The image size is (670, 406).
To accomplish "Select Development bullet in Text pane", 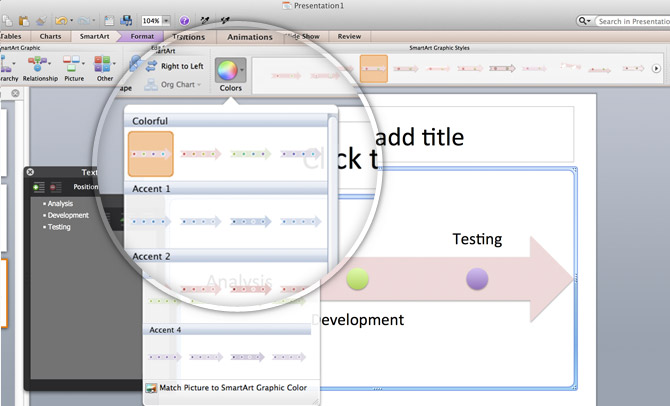I will 68,215.
